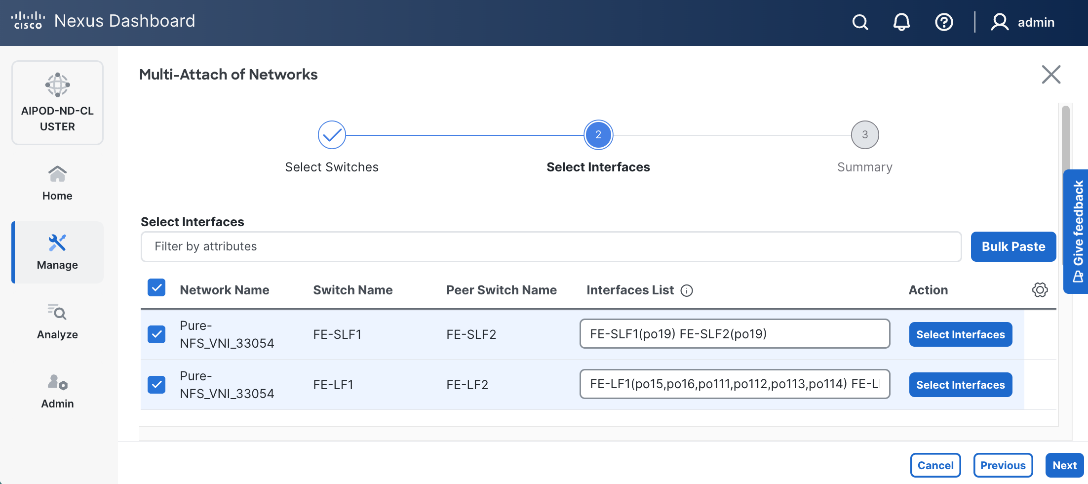Image resolution: width=1088 pixels, height=484 pixels.
Task: Toggle the select-all header checkbox
Action: coord(157,288)
